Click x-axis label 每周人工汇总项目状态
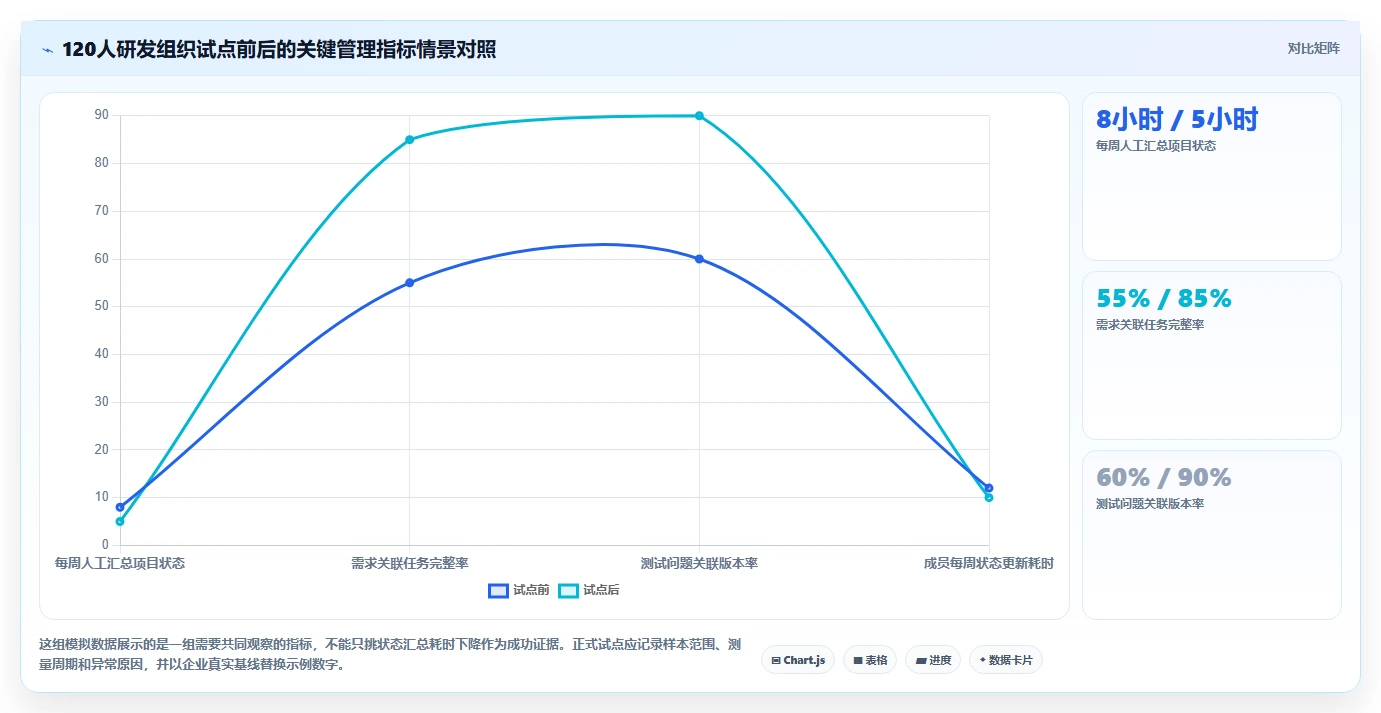The image size is (1381, 713). coord(120,563)
